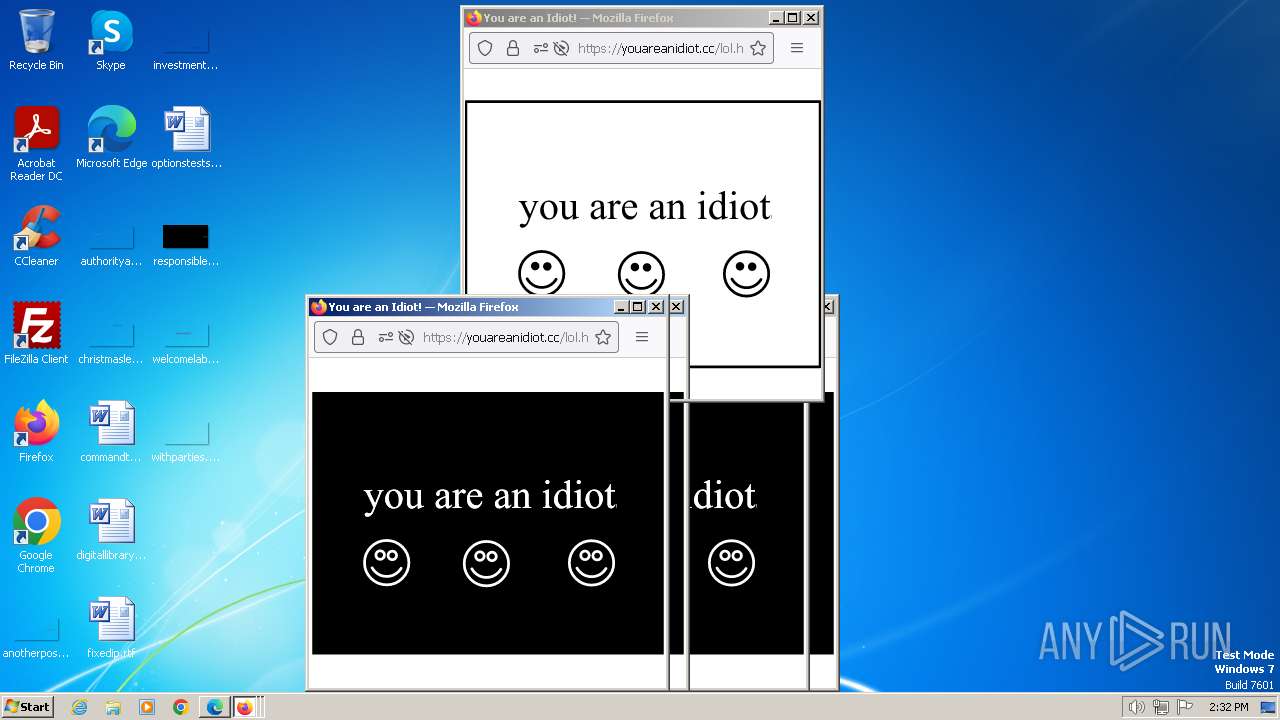
Task: Bookmark page with star in top Firefox window
Action: click(758, 48)
